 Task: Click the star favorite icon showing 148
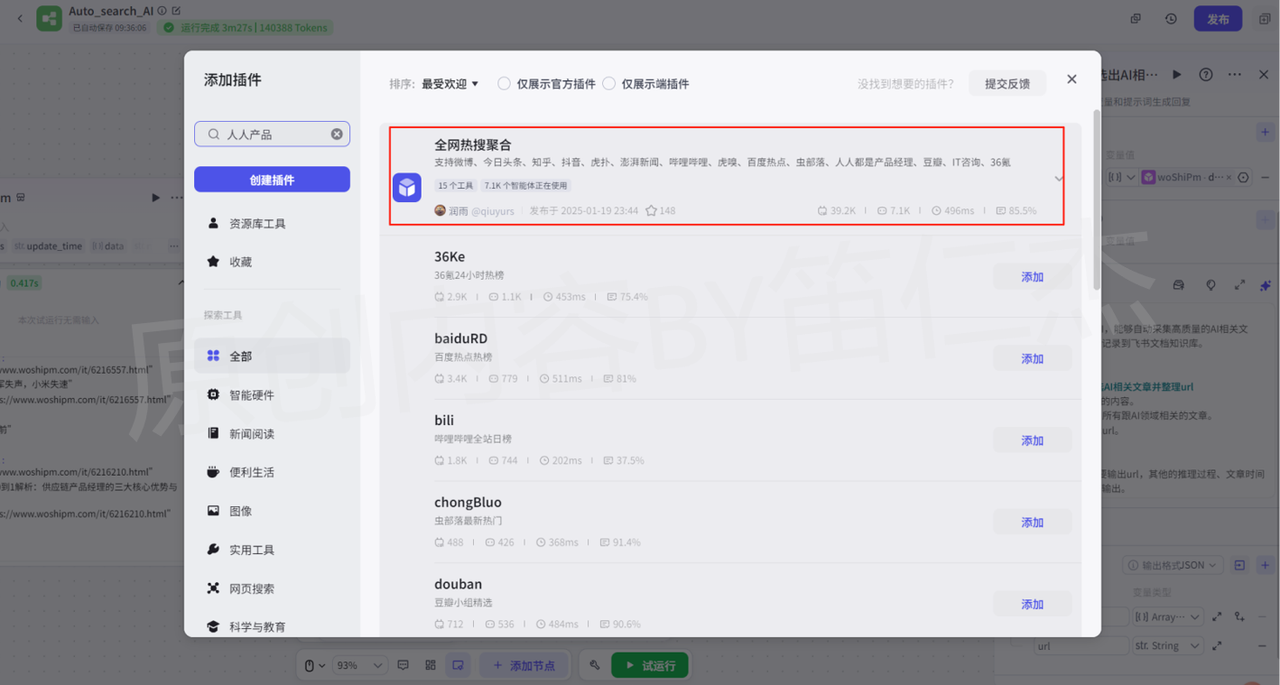tap(651, 211)
